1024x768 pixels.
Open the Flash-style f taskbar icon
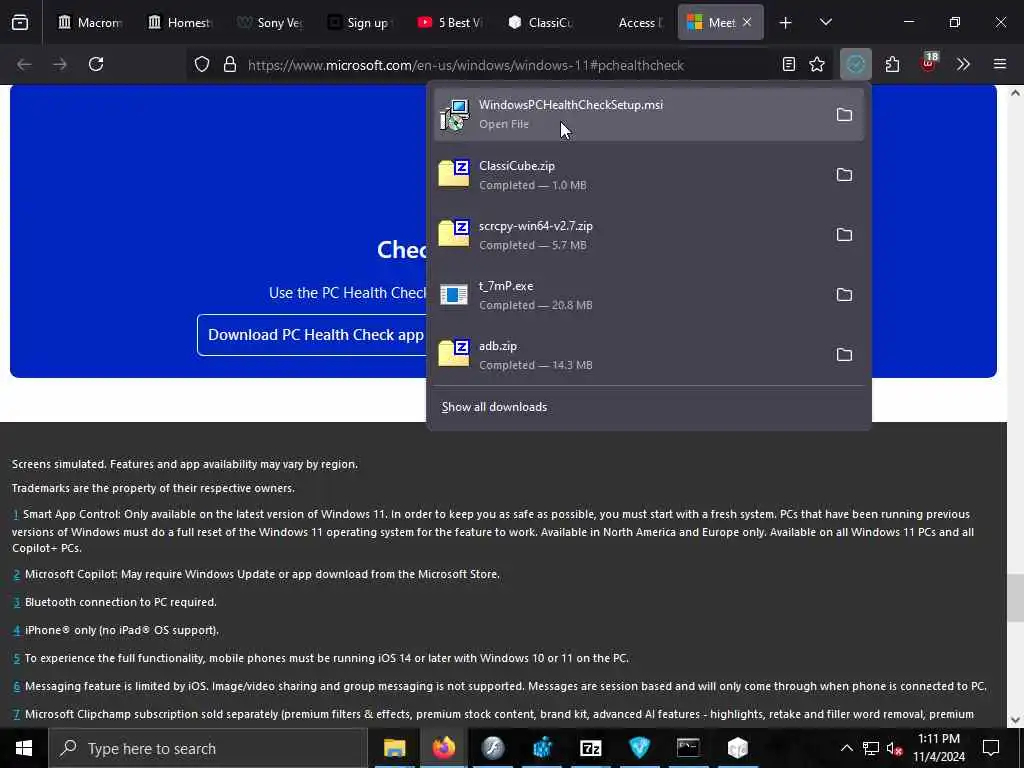coord(492,748)
